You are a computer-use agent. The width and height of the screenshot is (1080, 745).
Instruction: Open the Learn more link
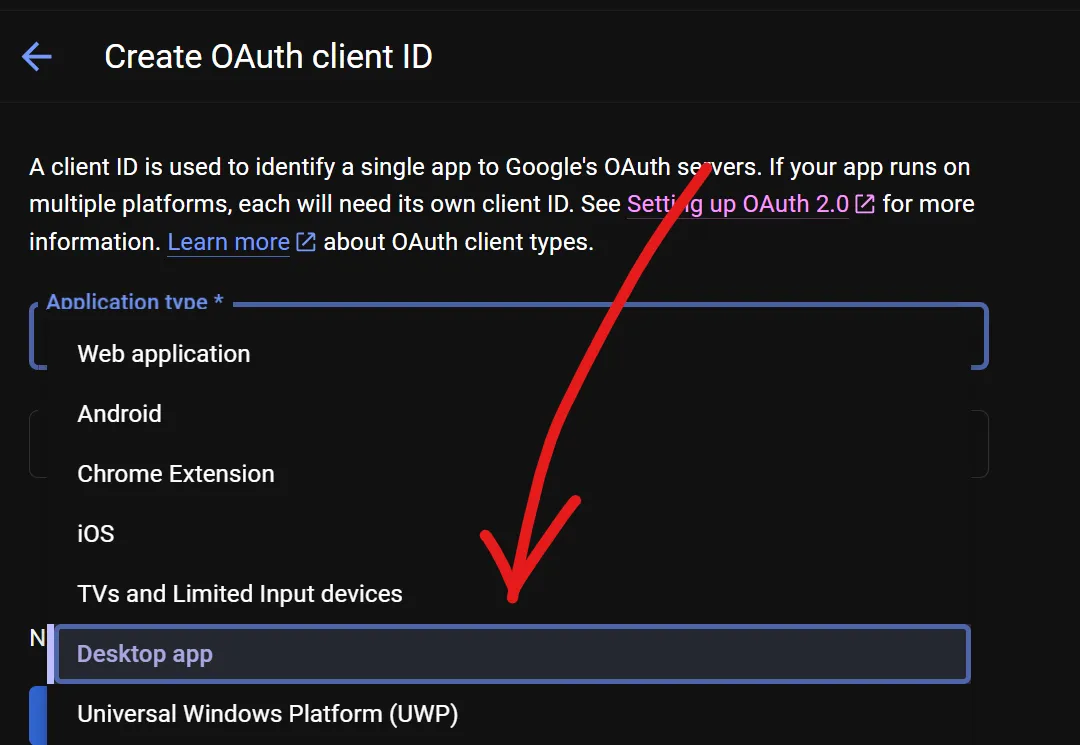click(241, 242)
